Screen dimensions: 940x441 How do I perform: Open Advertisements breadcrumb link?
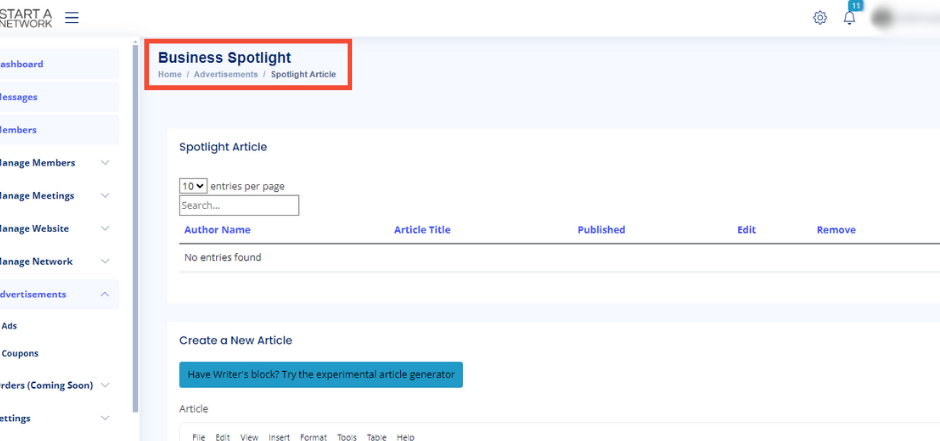coord(225,75)
